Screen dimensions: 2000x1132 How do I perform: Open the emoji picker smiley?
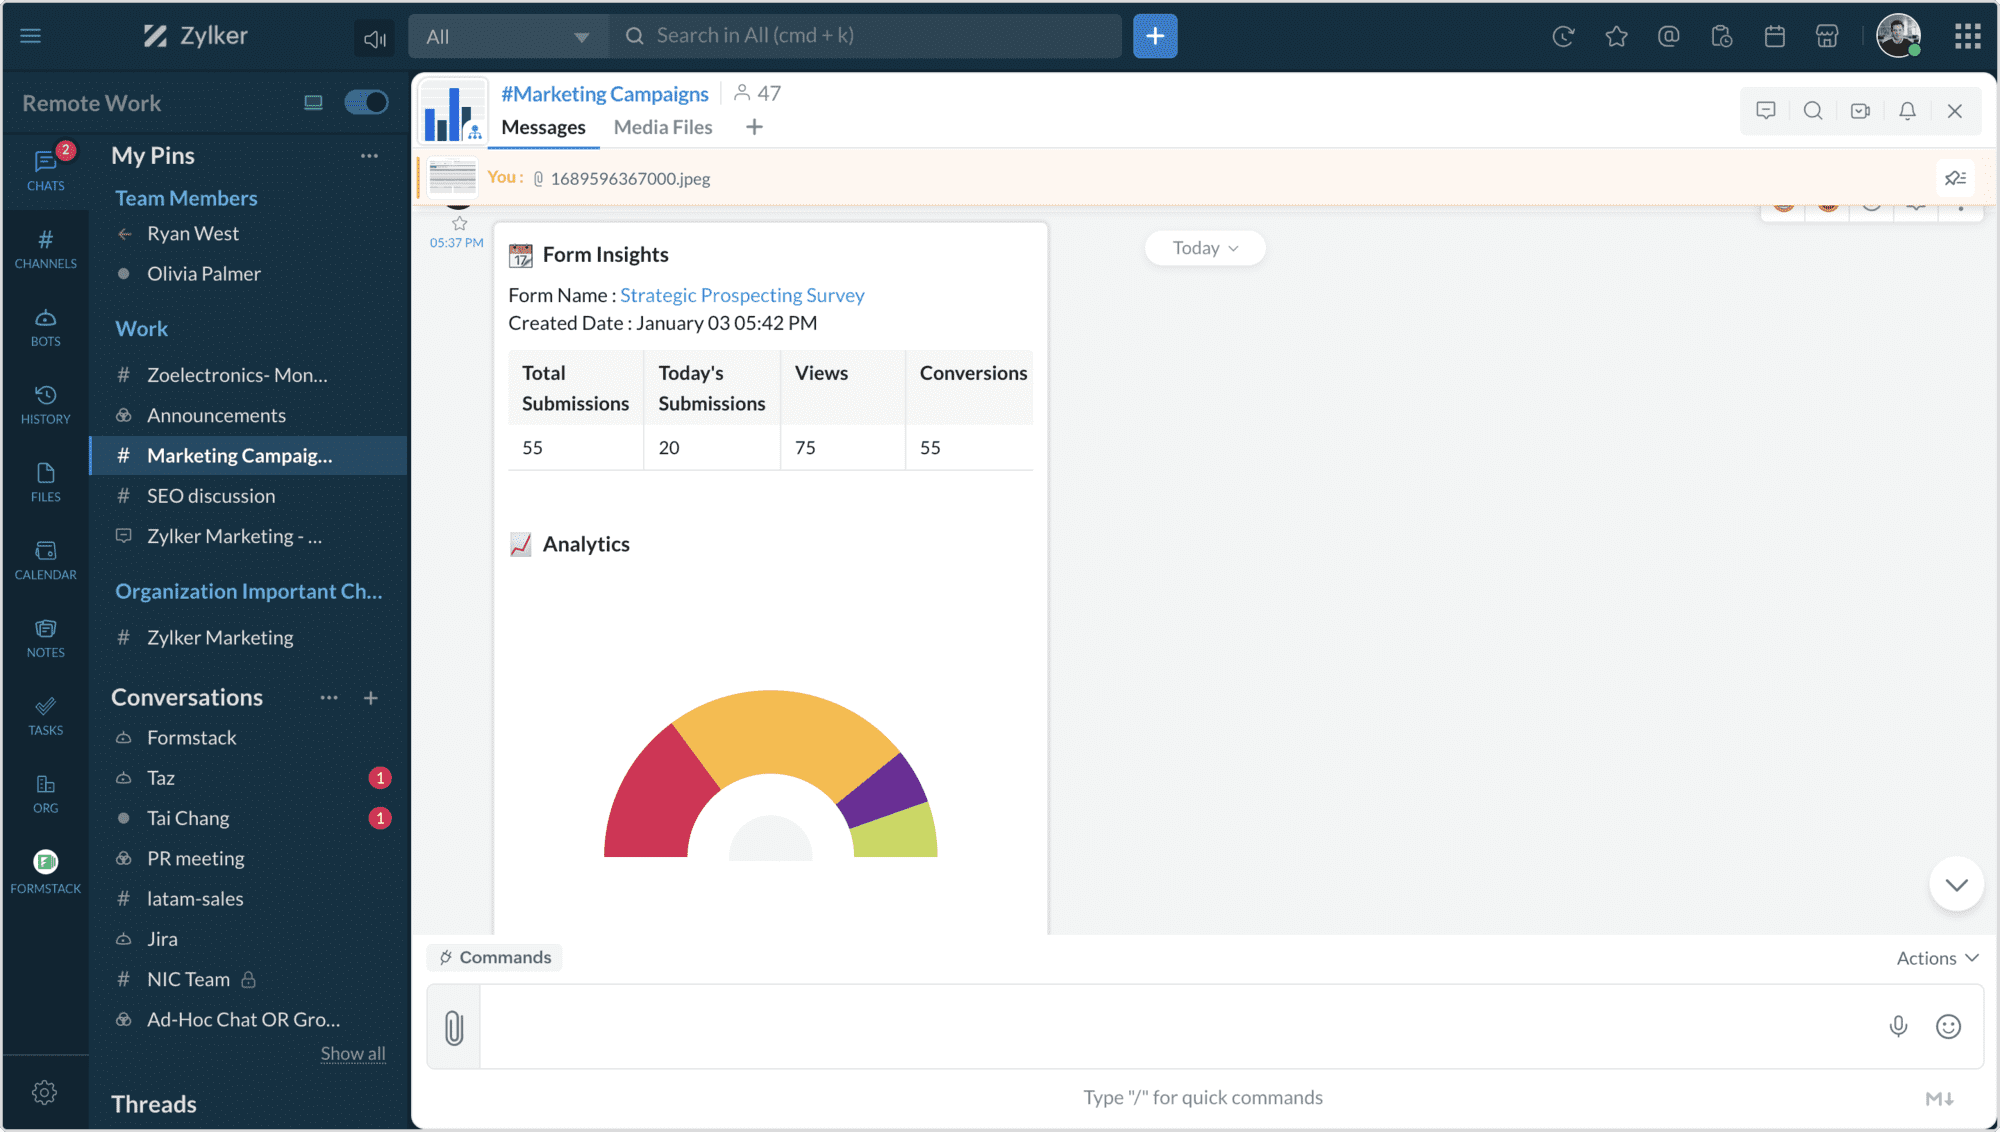tap(1948, 1026)
